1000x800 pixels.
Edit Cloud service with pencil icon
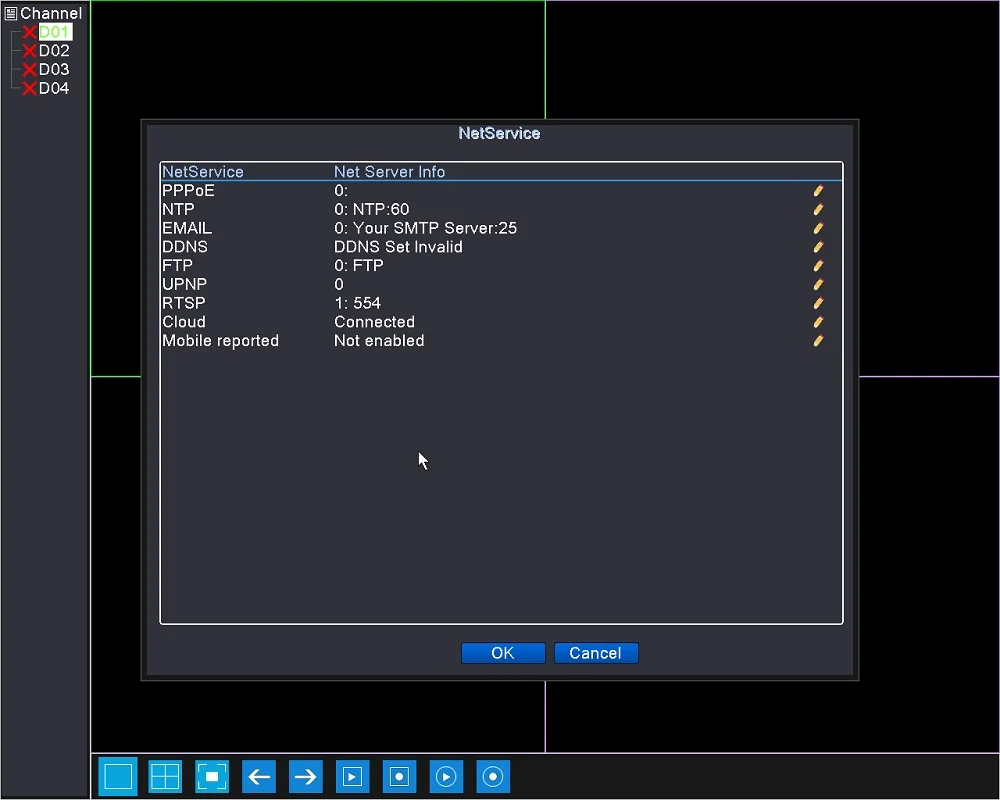[818, 322]
